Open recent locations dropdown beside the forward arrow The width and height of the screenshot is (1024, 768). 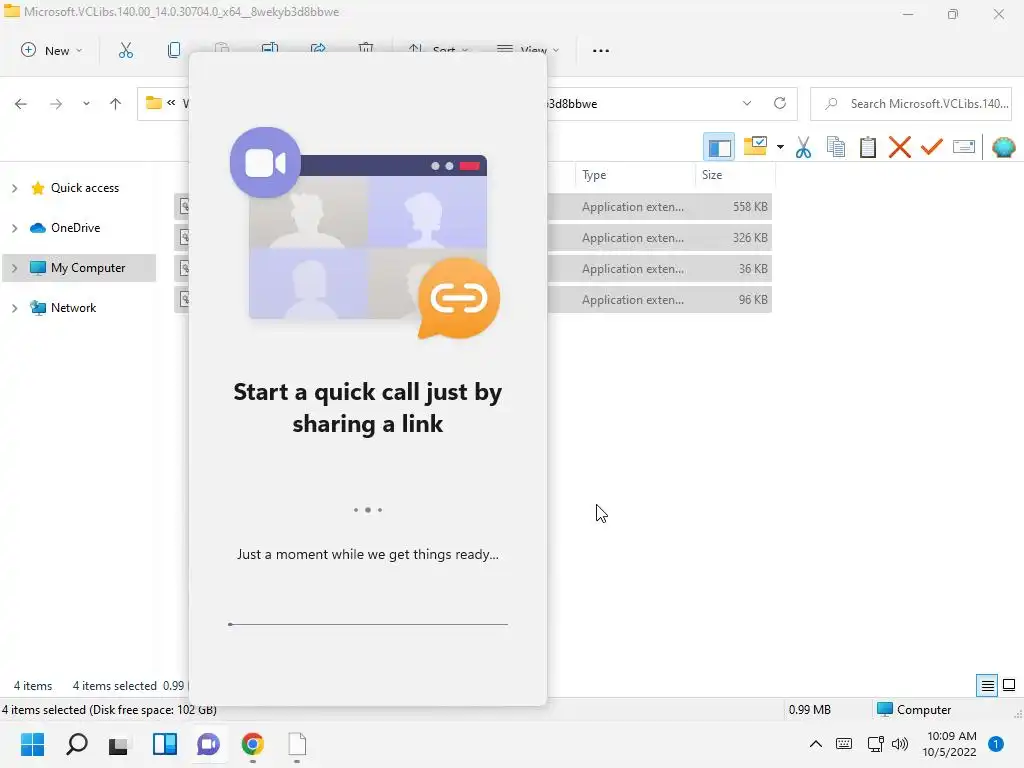(86, 104)
